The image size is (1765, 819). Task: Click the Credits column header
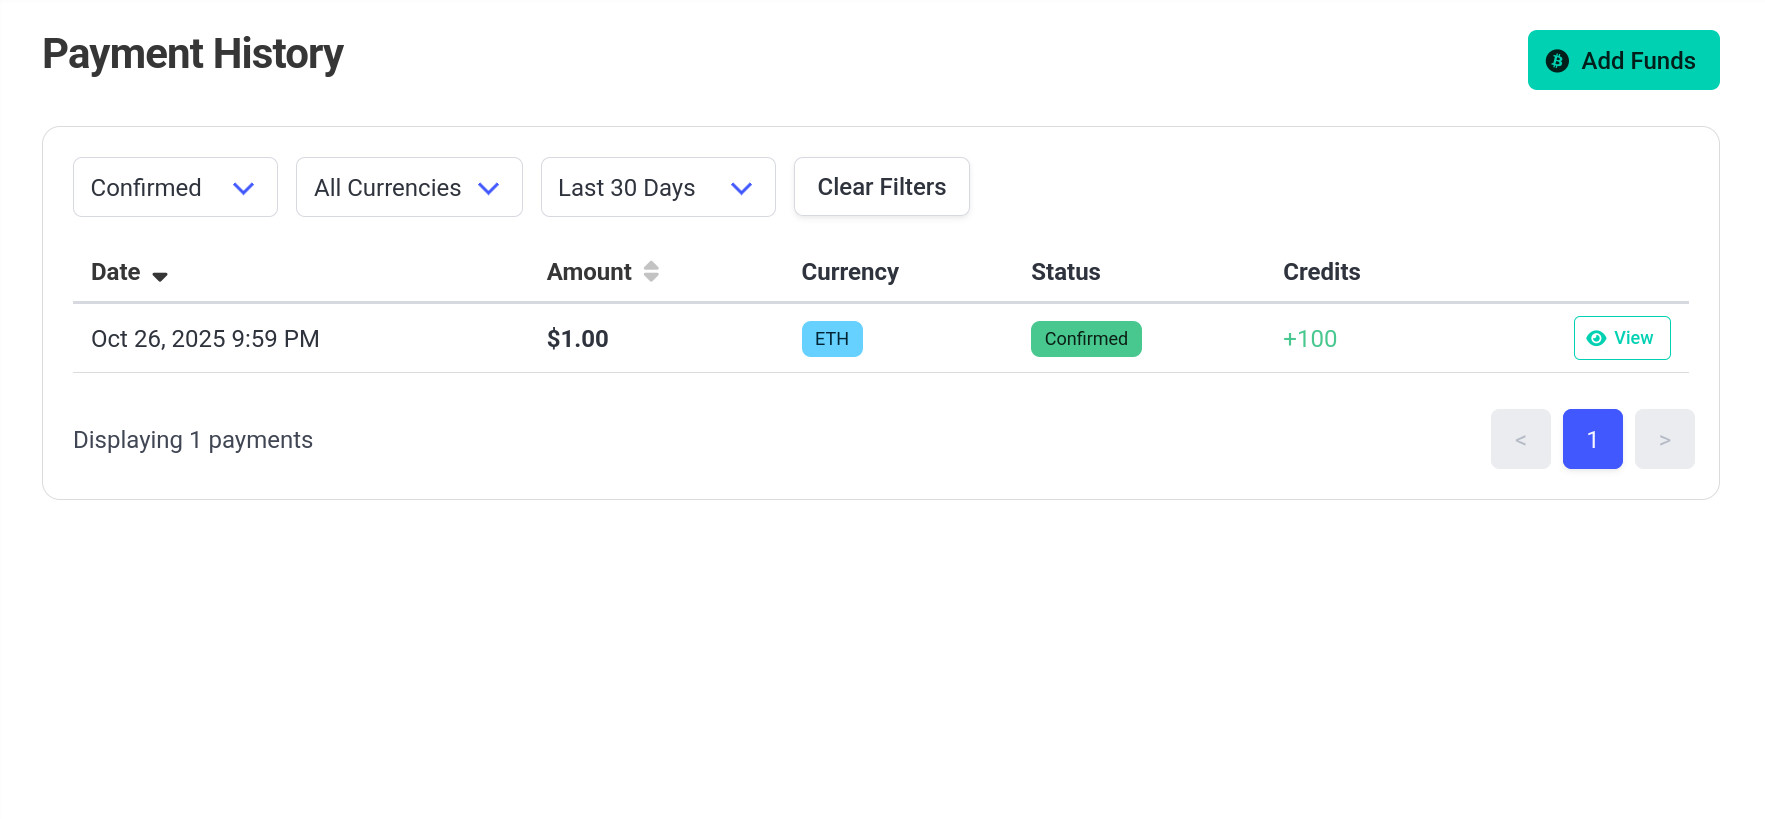[1321, 272]
